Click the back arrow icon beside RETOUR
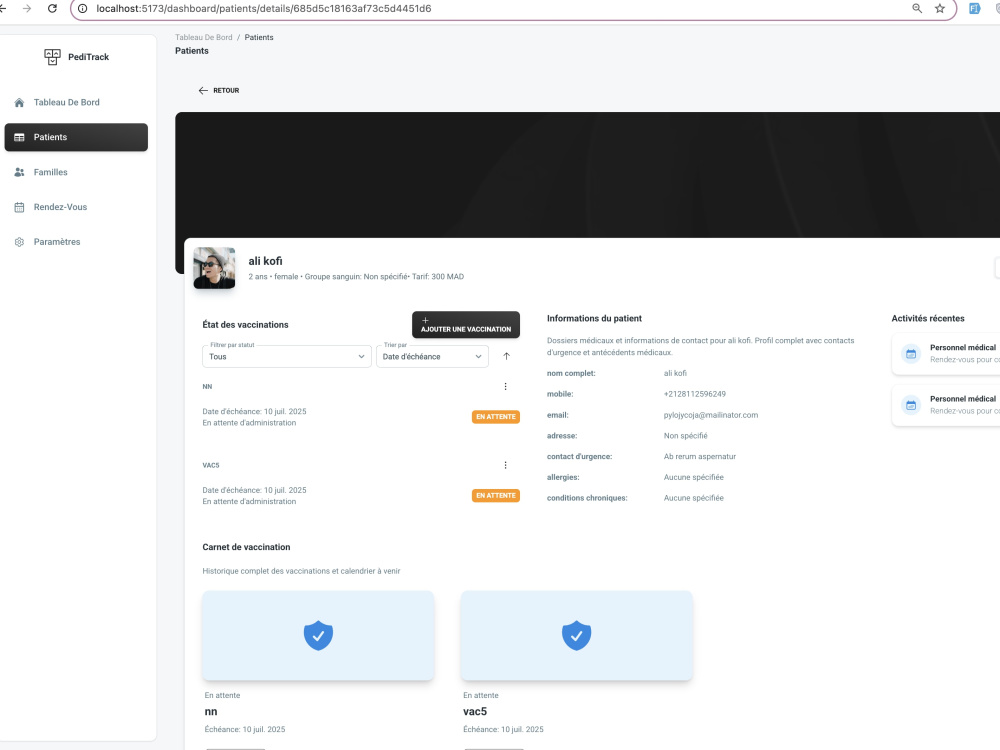 click(203, 91)
